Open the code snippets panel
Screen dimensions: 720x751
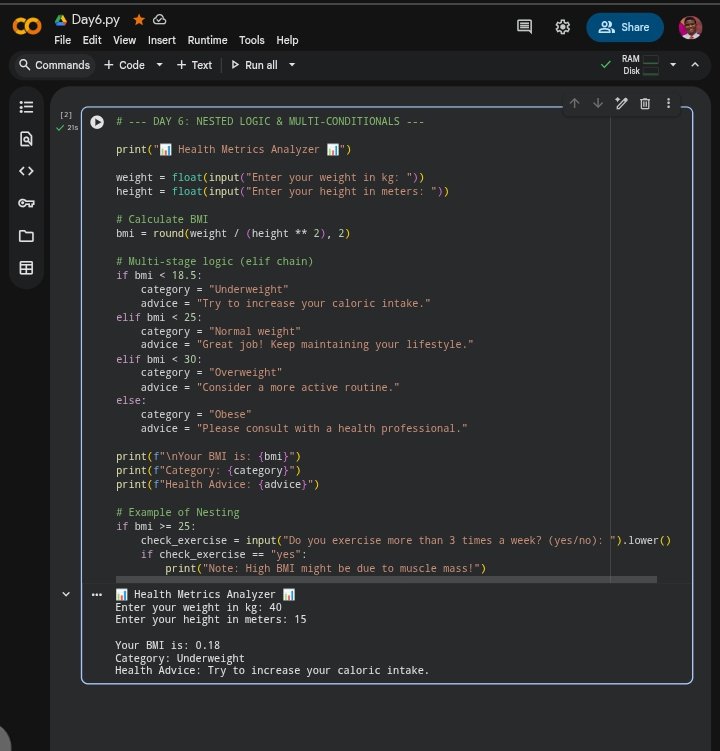tap(26, 171)
